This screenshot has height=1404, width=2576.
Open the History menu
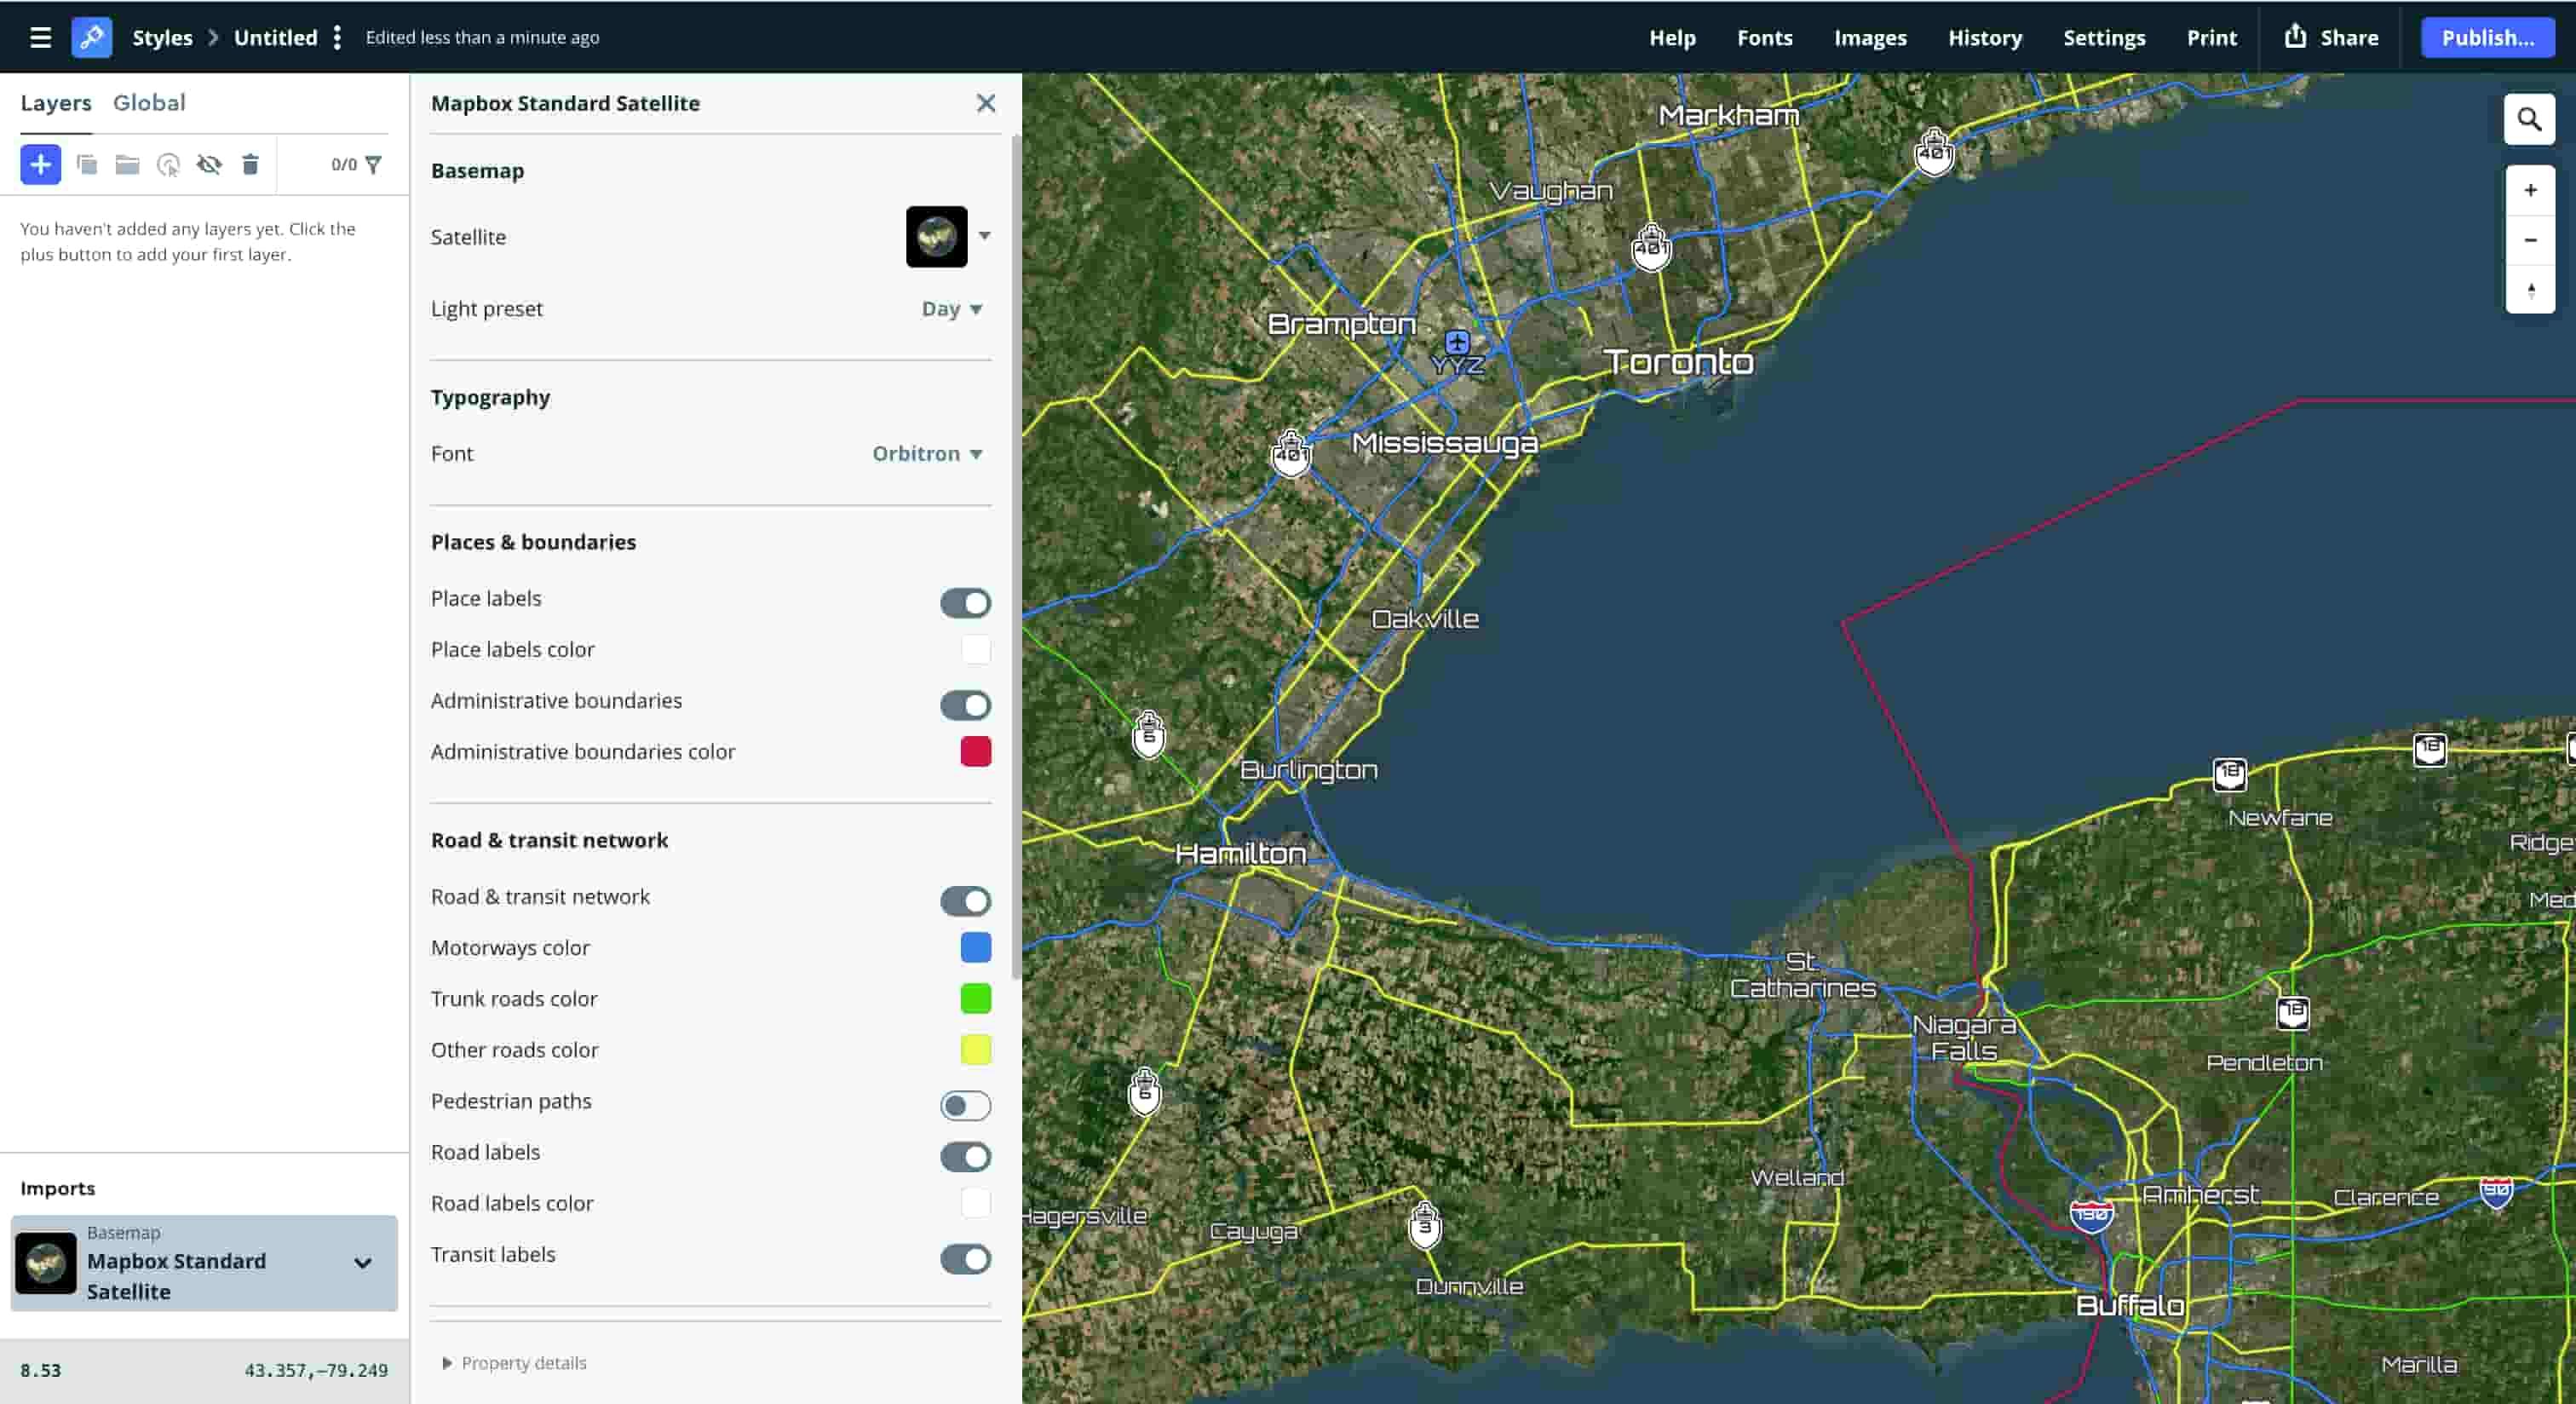coord(1985,37)
